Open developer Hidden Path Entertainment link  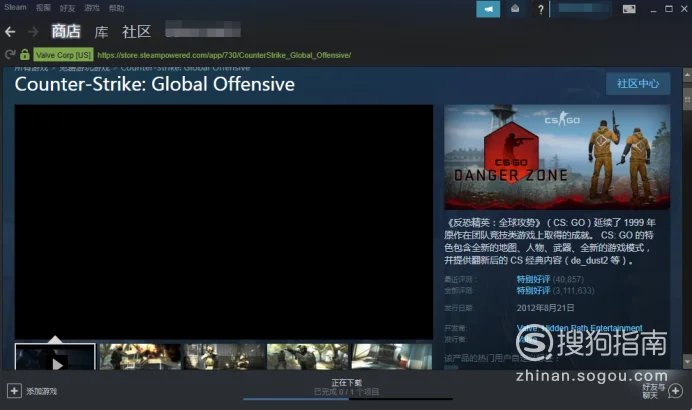tap(592, 328)
